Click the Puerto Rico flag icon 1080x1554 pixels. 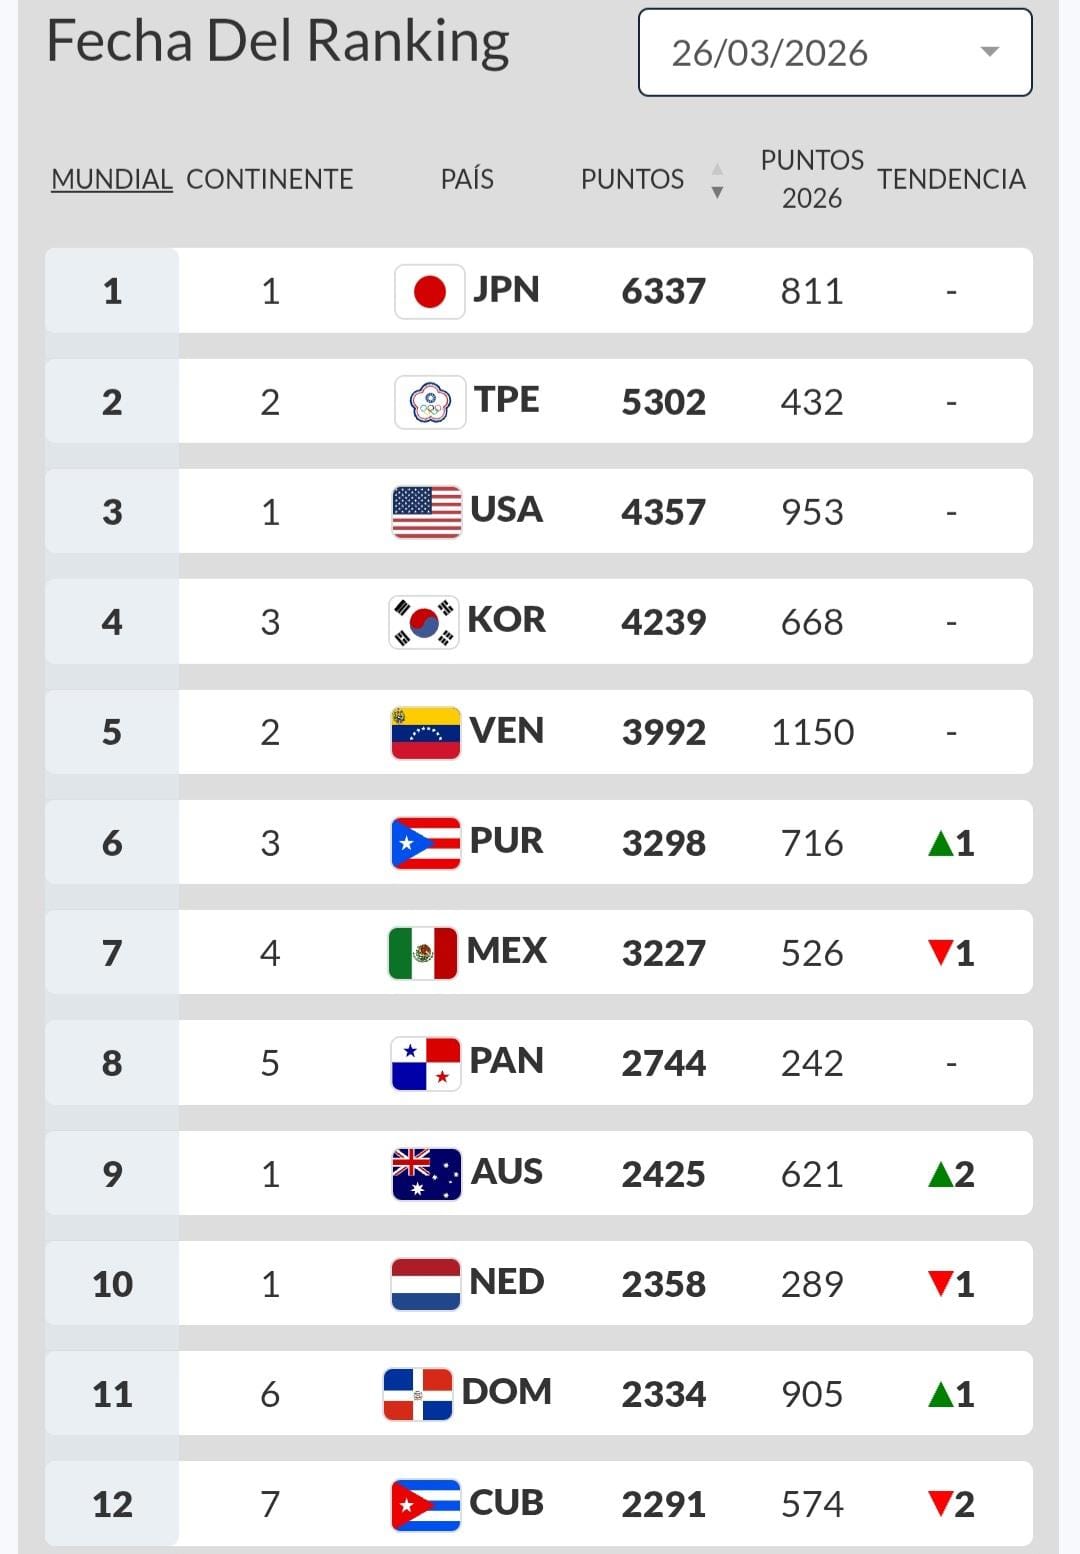tap(426, 843)
